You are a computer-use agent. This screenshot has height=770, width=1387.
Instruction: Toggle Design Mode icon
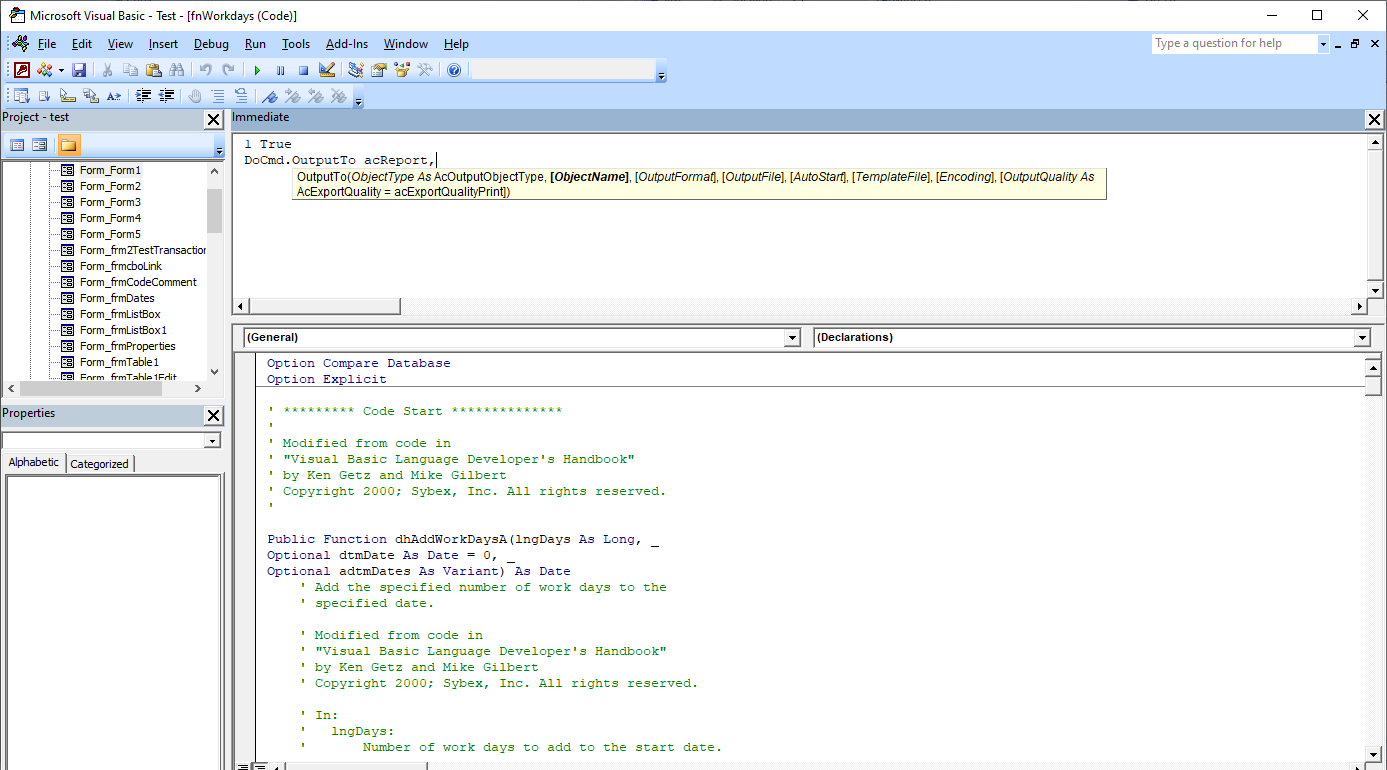coord(326,70)
